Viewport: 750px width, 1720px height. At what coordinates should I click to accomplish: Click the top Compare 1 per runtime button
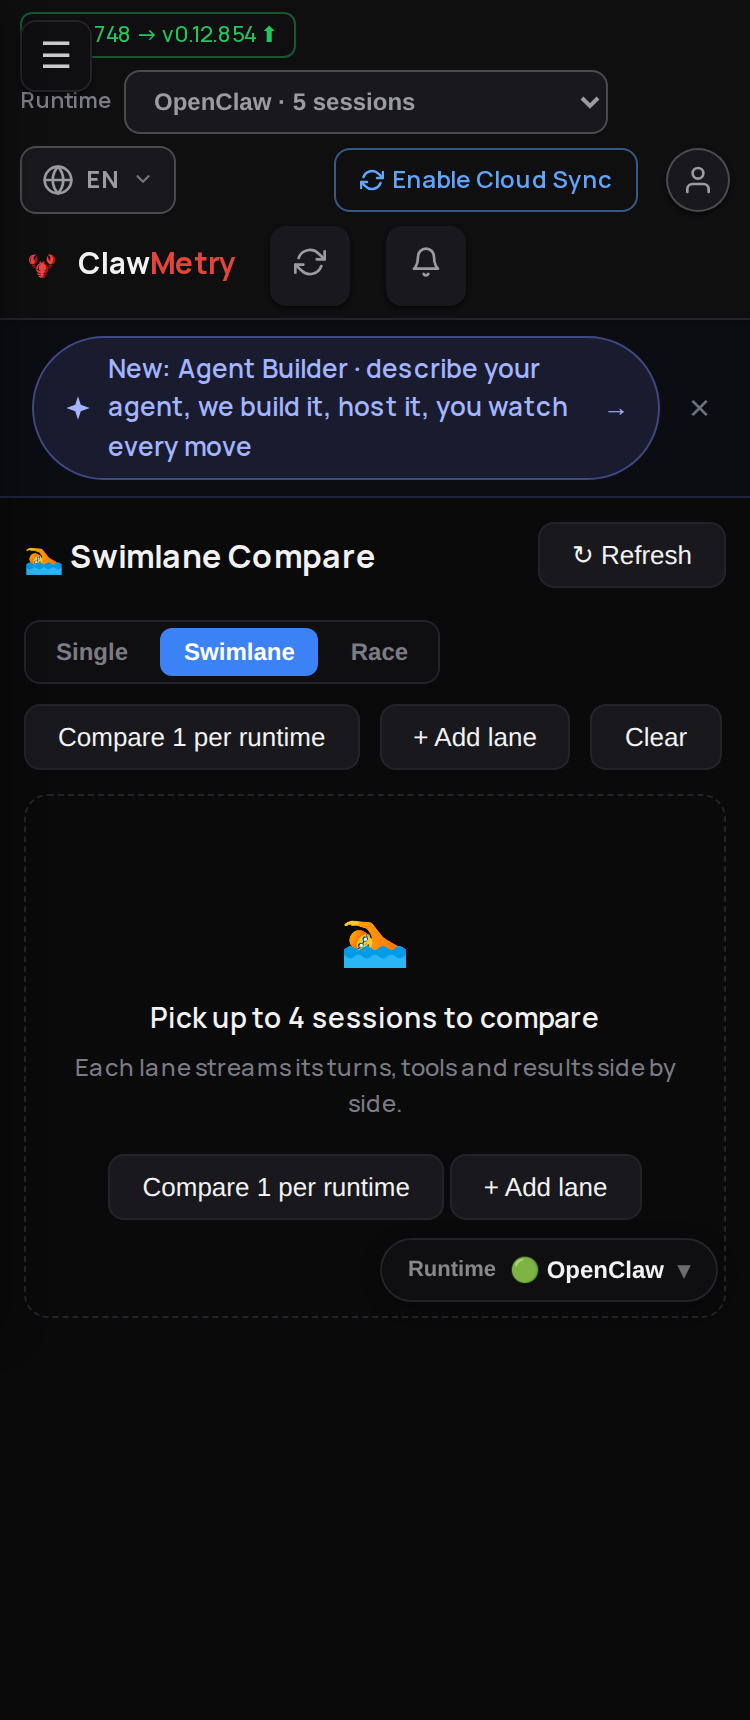click(192, 737)
